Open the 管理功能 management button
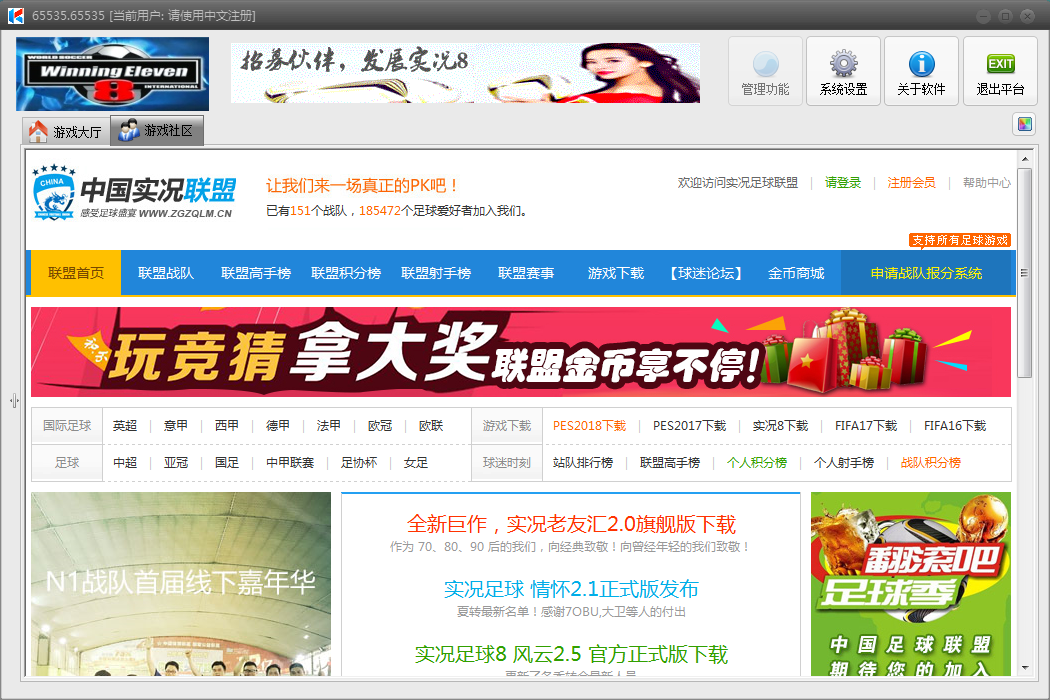 (x=765, y=72)
